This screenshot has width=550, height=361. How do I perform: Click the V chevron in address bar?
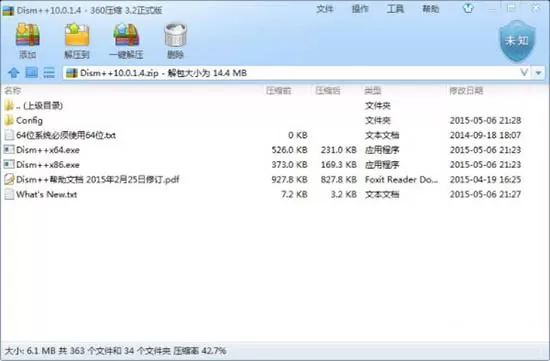click(x=524, y=73)
